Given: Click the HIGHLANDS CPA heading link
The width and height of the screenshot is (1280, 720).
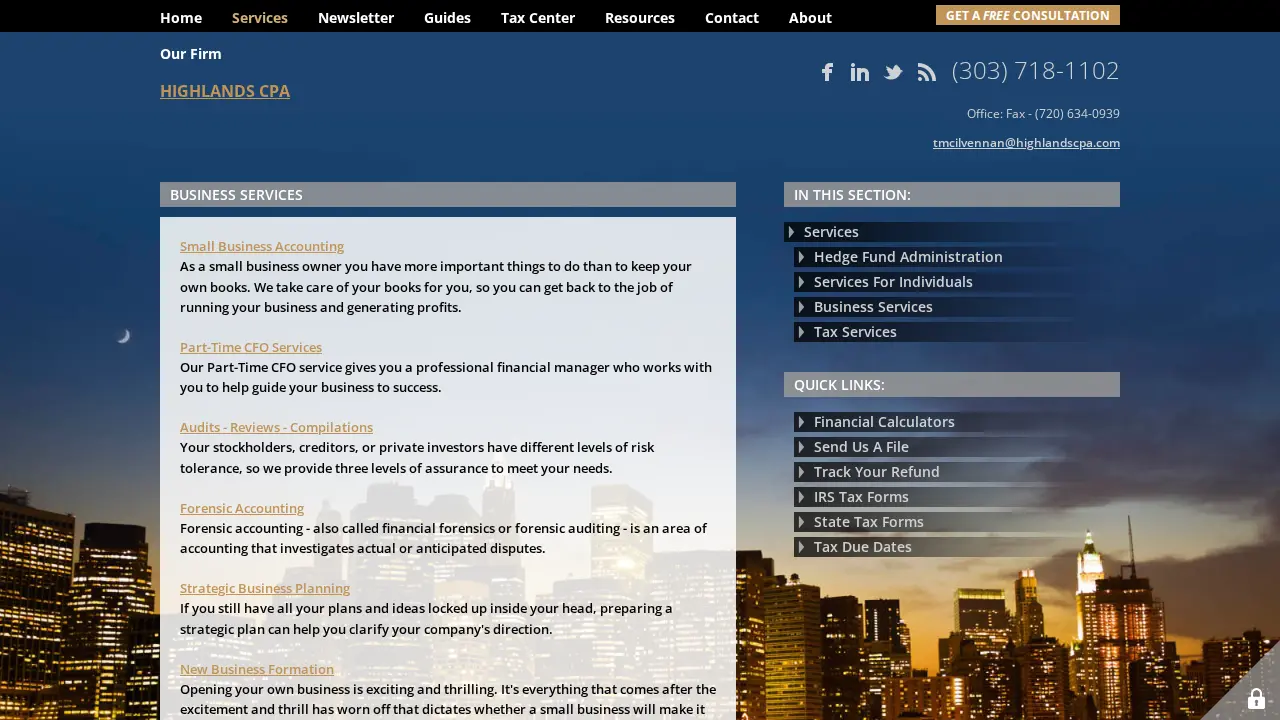Looking at the screenshot, I should 225,91.
